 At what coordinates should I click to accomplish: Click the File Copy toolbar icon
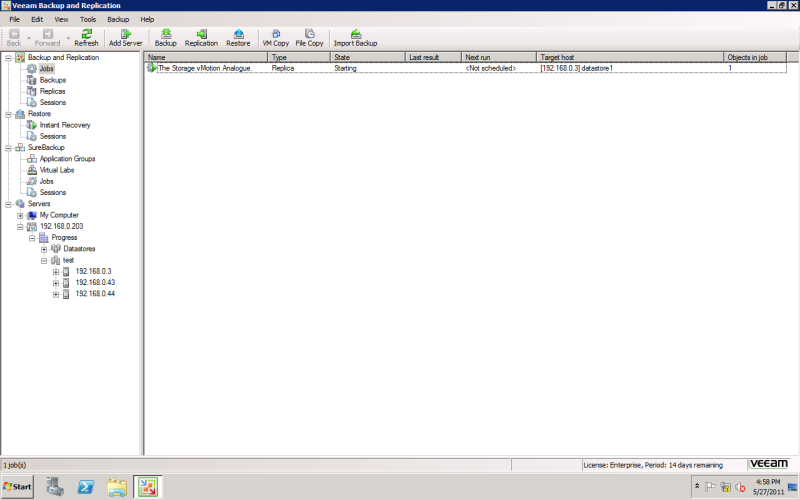(309, 34)
